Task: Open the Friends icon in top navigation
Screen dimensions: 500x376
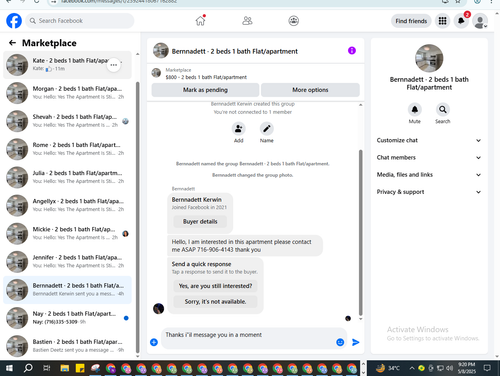Action: [247, 21]
